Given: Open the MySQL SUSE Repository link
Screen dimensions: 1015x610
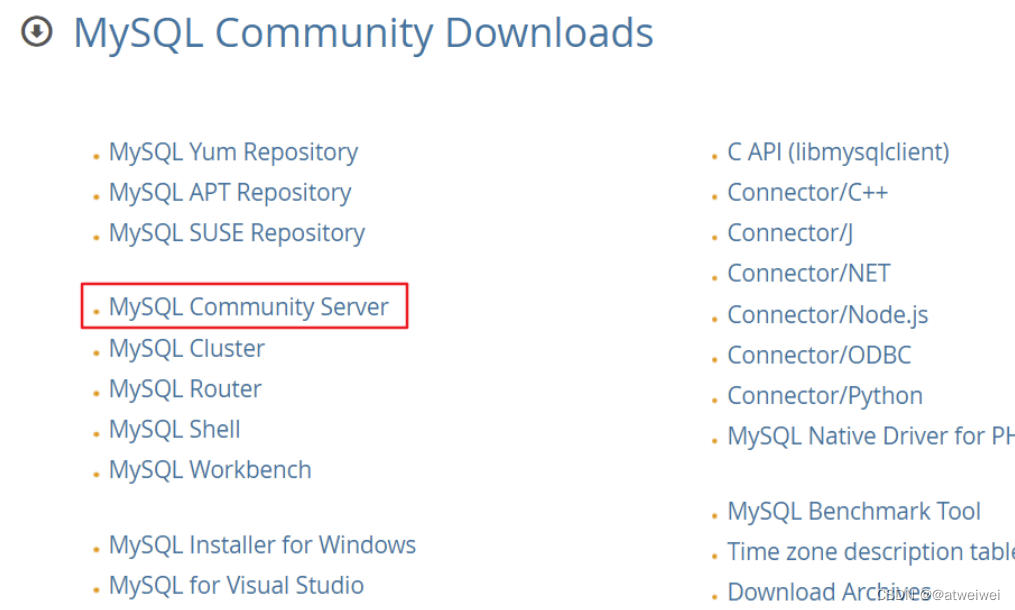Looking at the screenshot, I should pos(237,233).
